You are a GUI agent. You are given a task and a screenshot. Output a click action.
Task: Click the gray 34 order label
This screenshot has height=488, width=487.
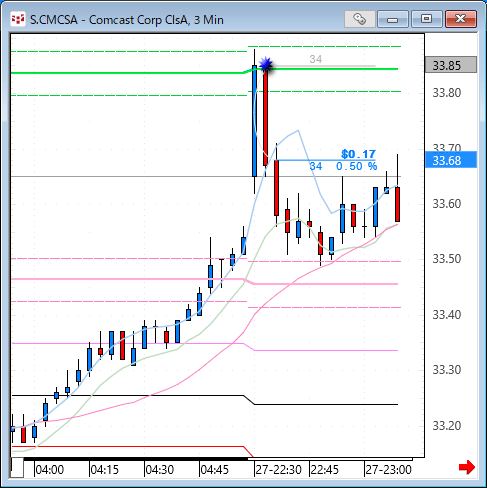click(x=316, y=59)
